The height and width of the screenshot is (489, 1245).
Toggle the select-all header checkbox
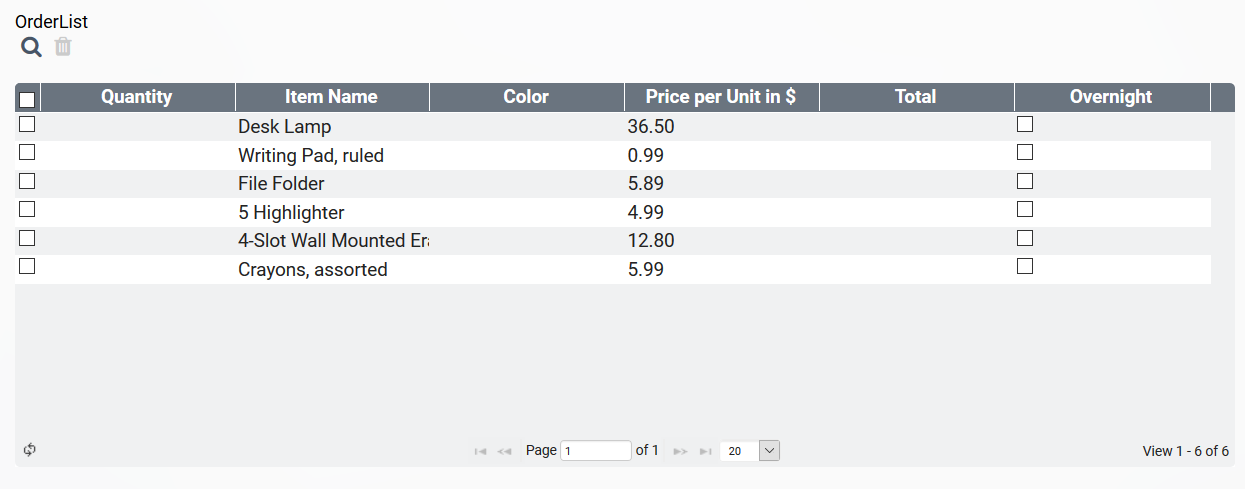pos(28,99)
